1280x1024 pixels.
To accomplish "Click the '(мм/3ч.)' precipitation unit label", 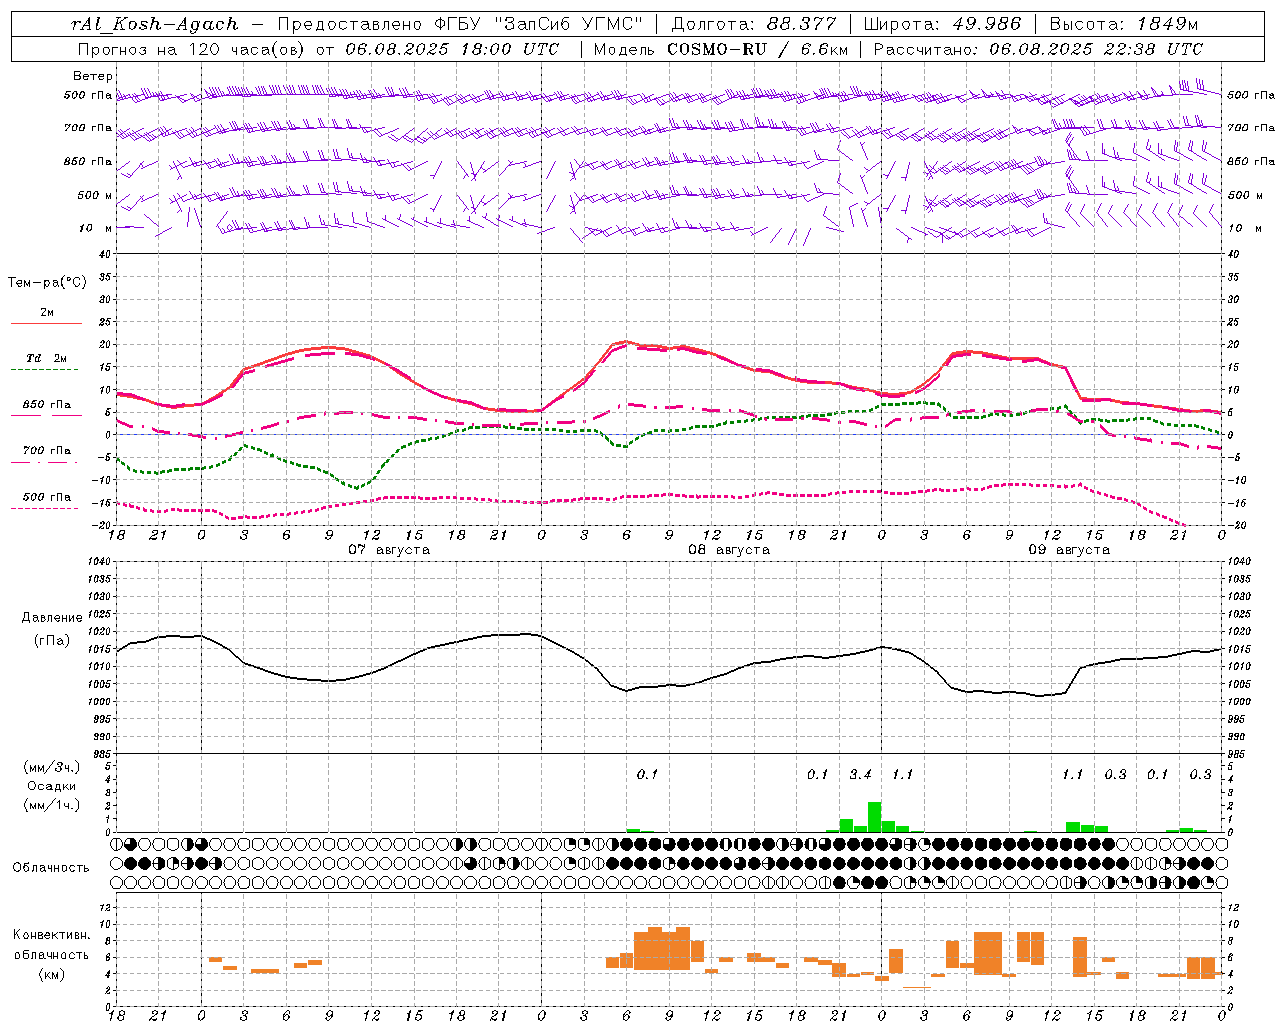I will (x=53, y=767).
